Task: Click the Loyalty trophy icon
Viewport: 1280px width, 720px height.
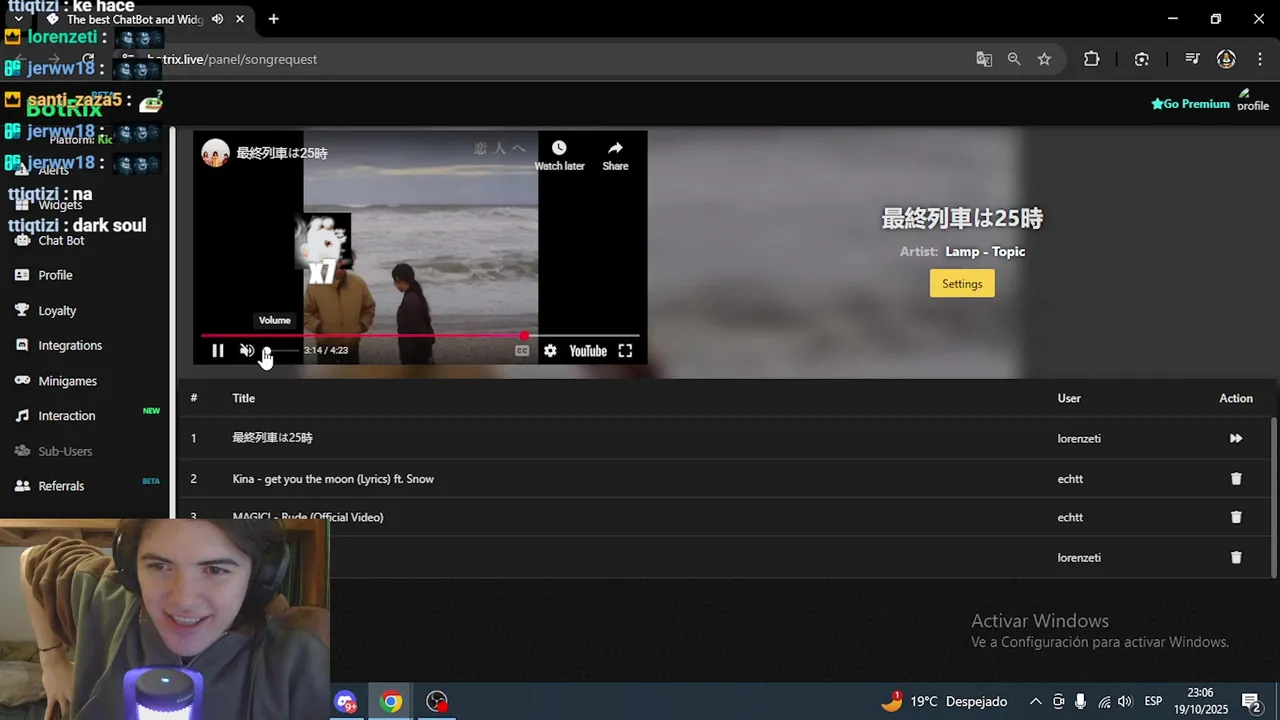Action: coord(22,310)
